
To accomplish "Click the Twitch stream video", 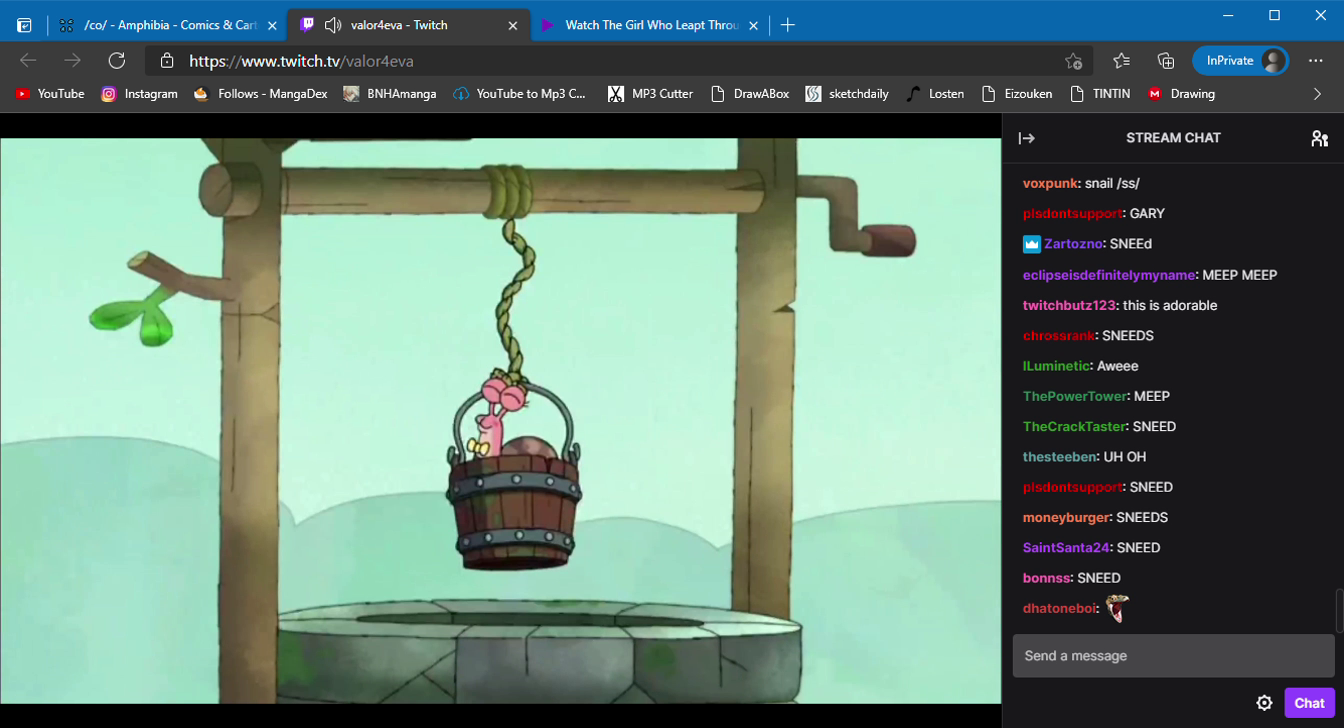I will 500,420.
